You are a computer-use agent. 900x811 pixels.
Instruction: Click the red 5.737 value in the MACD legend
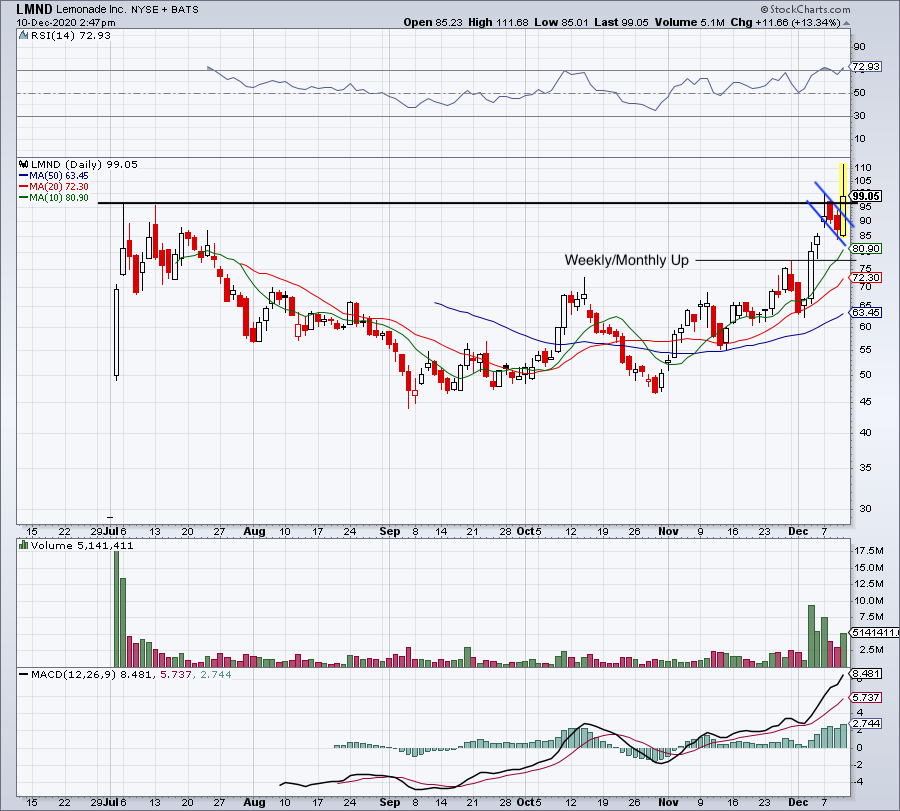(175, 674)
